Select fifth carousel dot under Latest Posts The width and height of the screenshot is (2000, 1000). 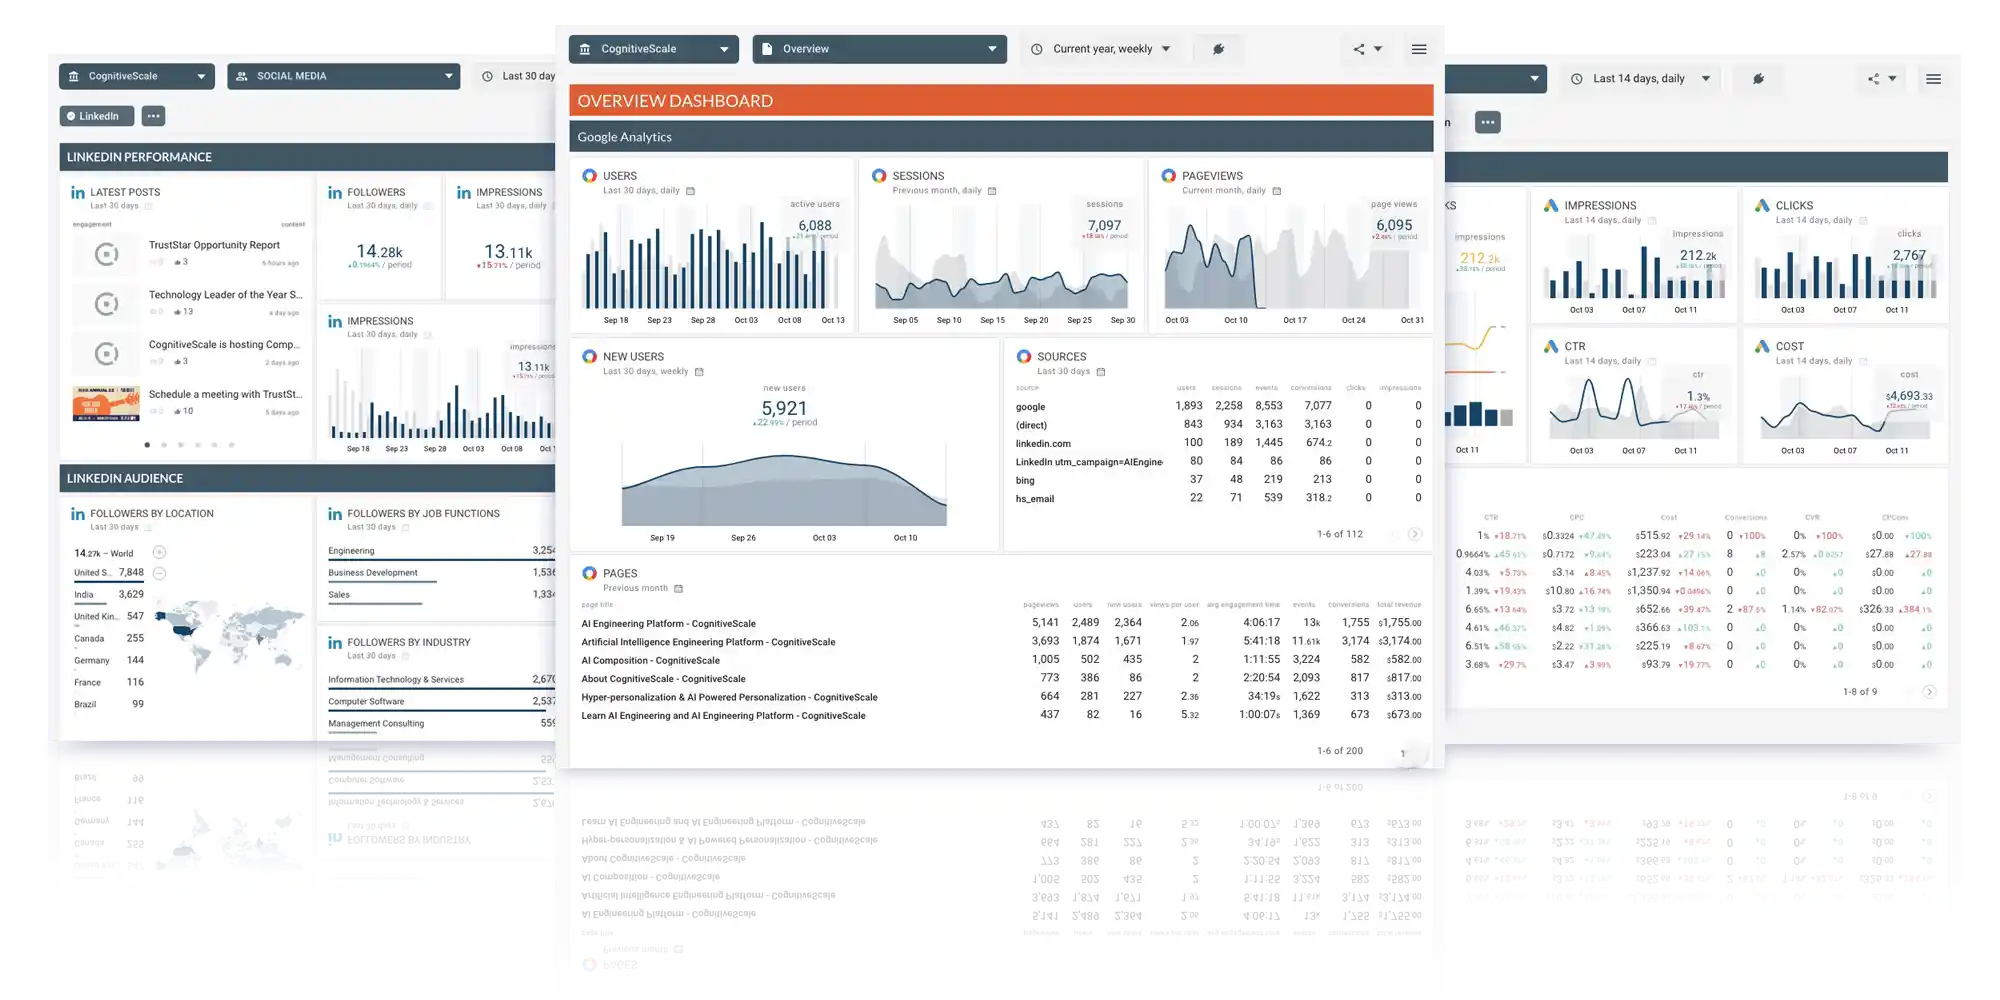(x=214, y=445)
